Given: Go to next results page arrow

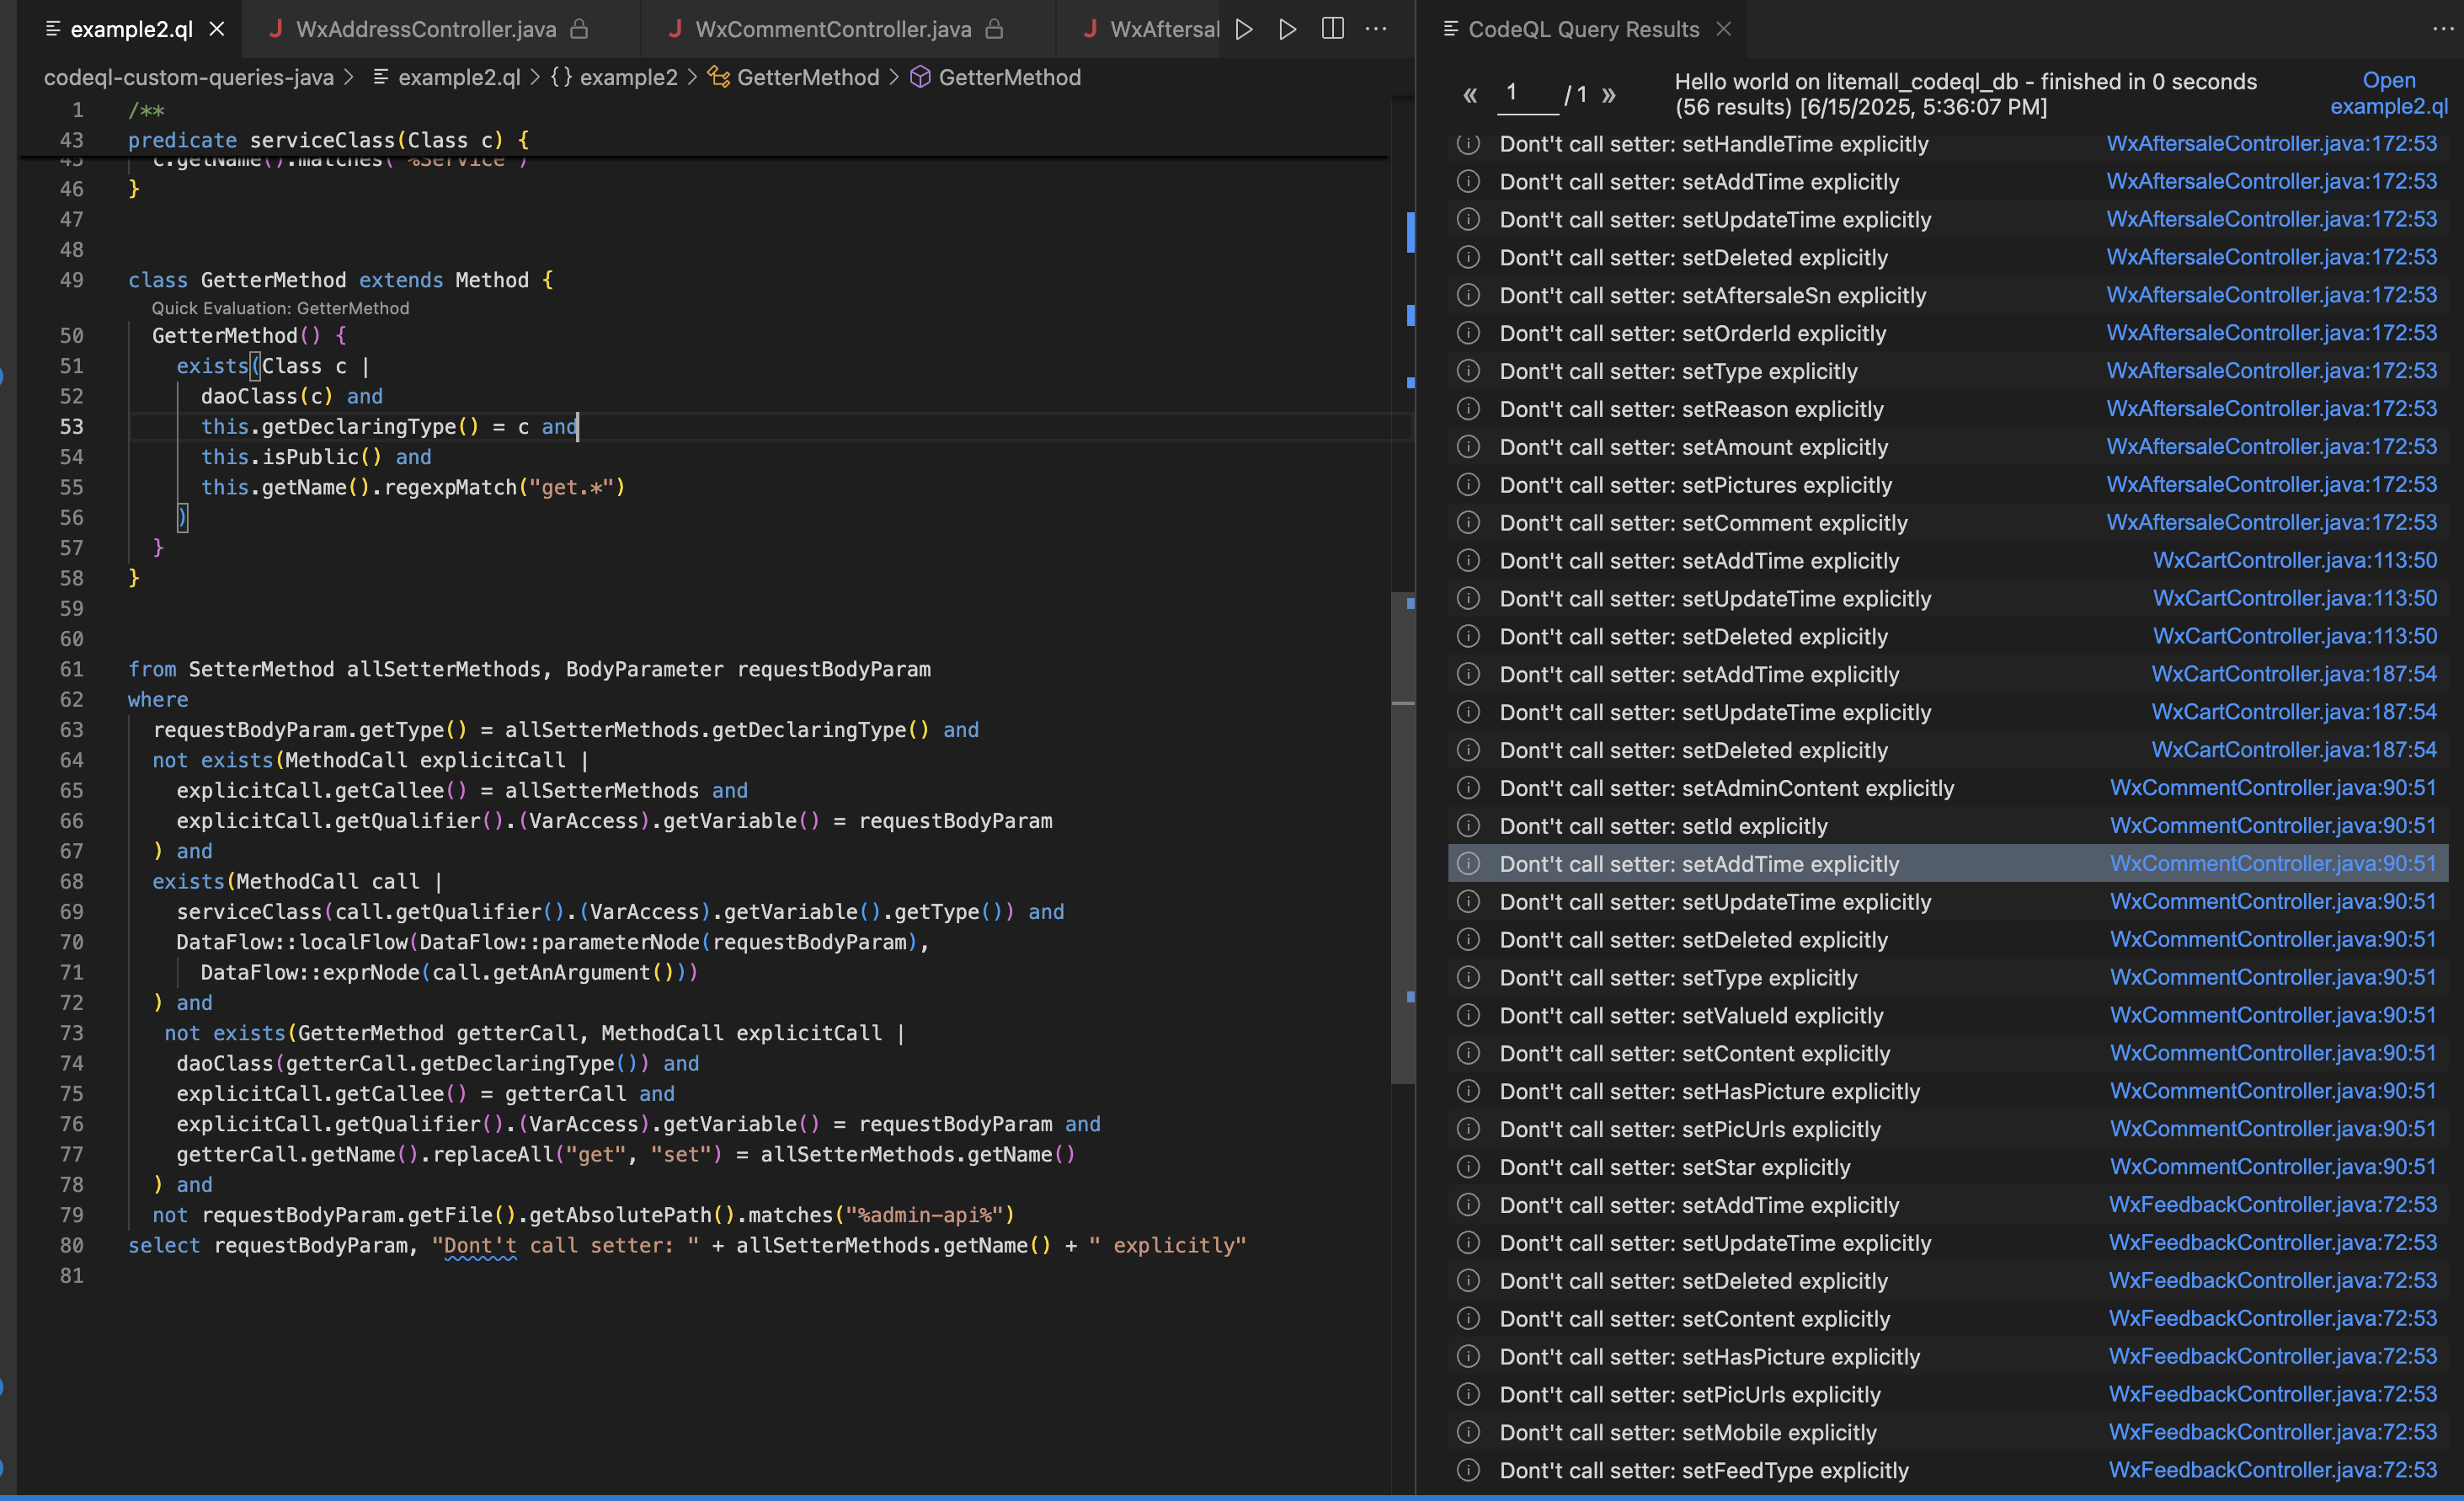Looking at the screenshot, I should coord(1609,95).
